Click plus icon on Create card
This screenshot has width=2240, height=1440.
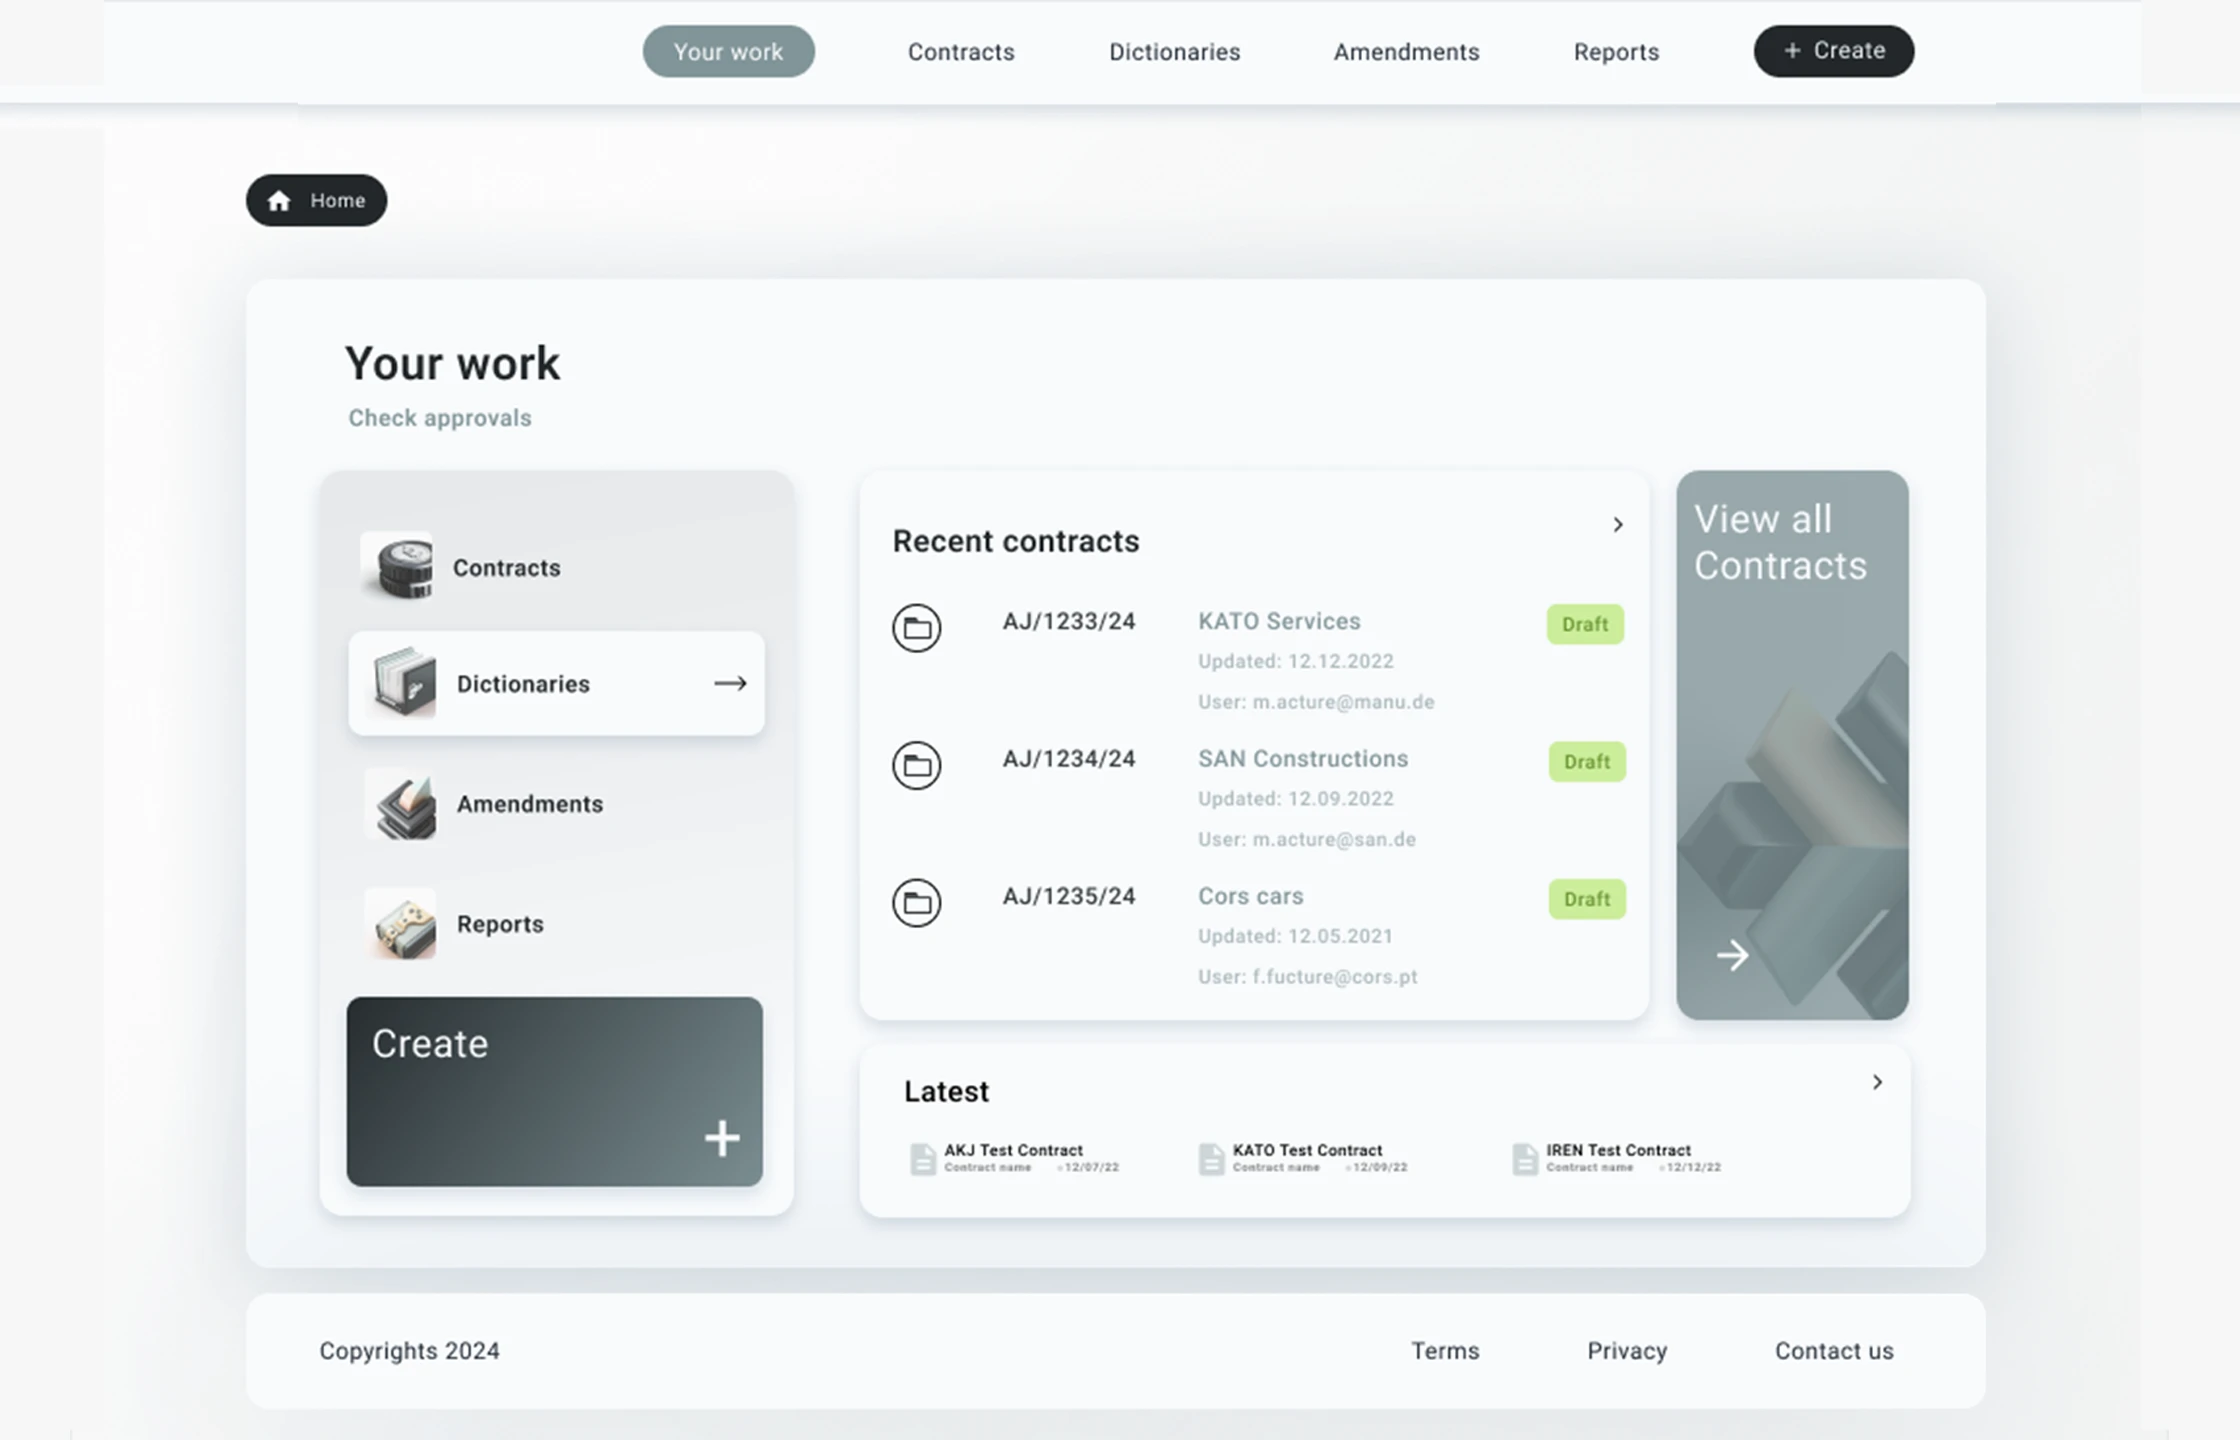(722, 1138)
